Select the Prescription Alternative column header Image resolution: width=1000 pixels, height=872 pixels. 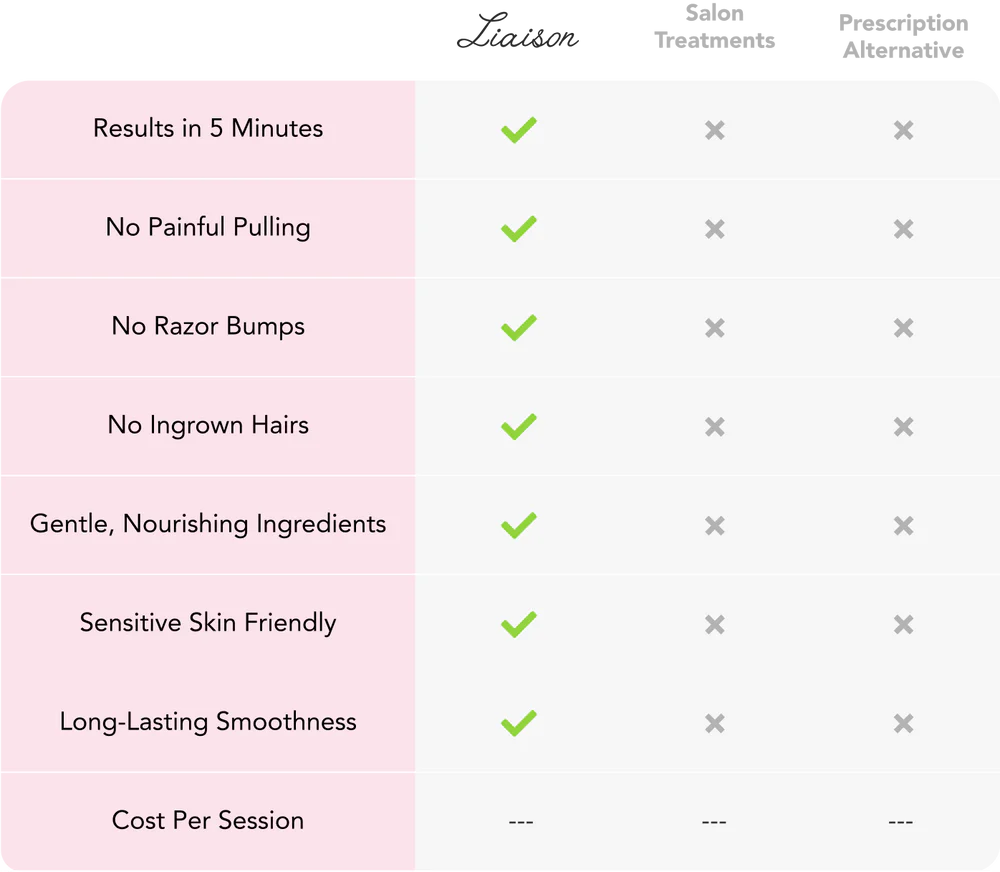coord(903,36)
